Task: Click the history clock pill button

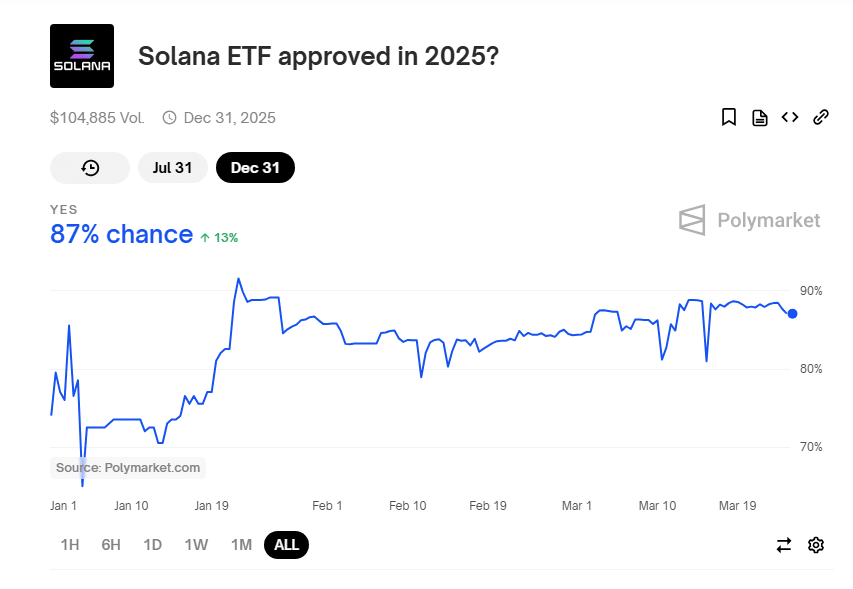Action: [x=90, y=168]
